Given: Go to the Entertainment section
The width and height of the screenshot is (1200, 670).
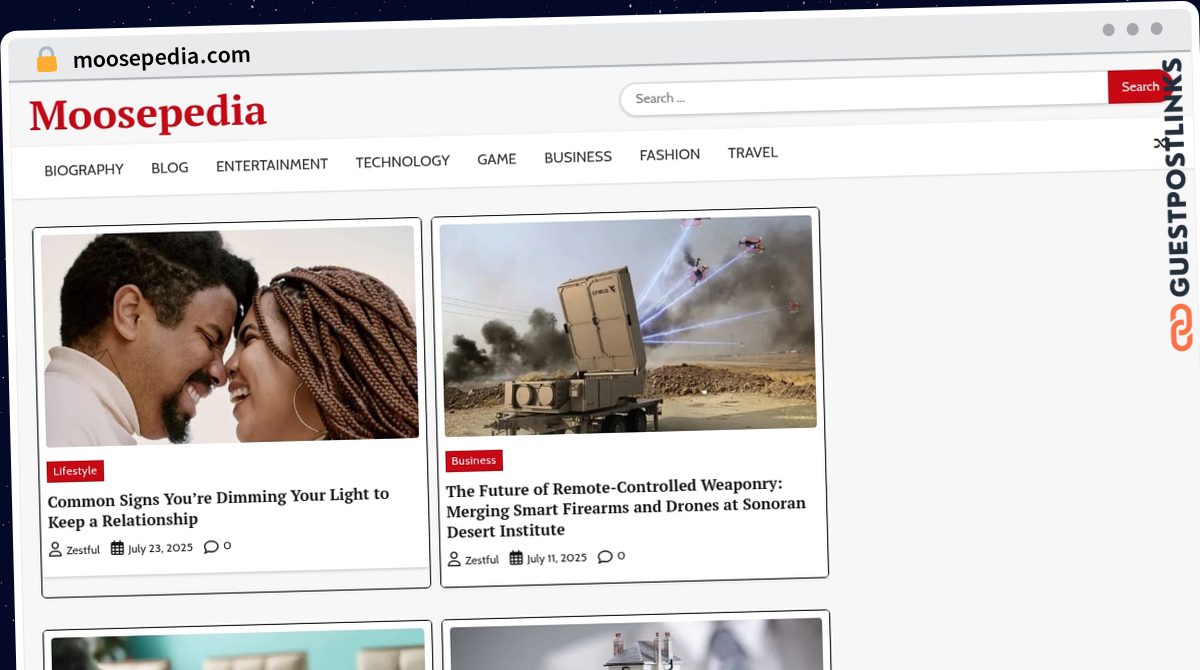Looking at the screenshot, I should click(x=272, y=164).
